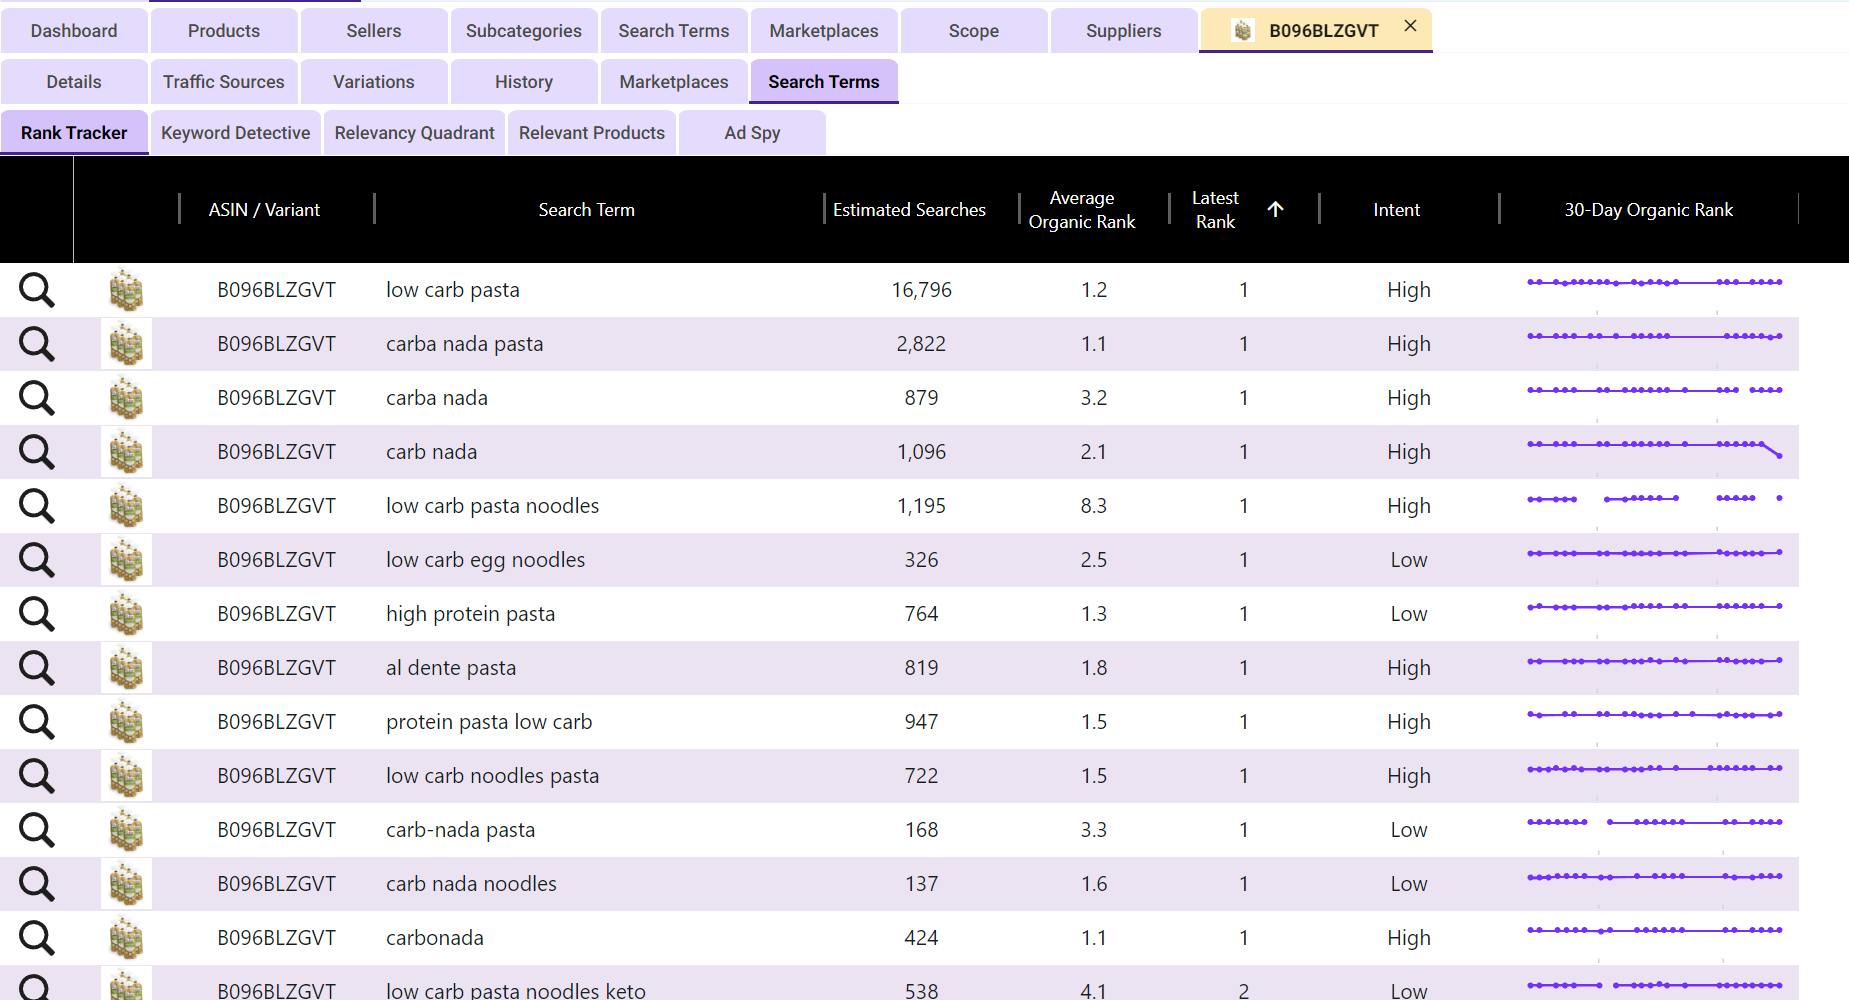Open product thumbnail in carba nada pasta row
The height and width of the screenshot is (1000, 1849).
tap(126, 344)
